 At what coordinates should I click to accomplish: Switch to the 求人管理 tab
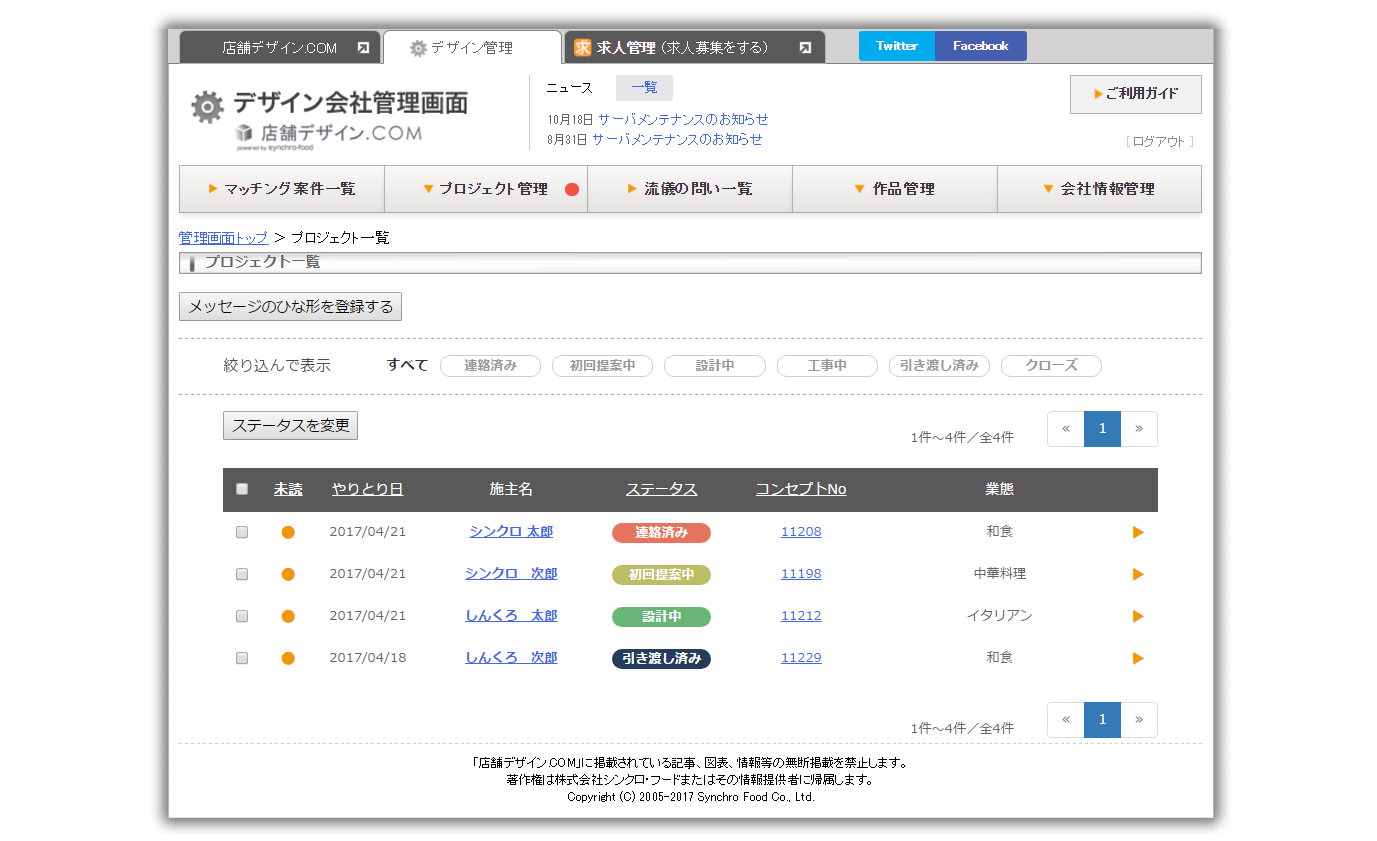(680, 48)
